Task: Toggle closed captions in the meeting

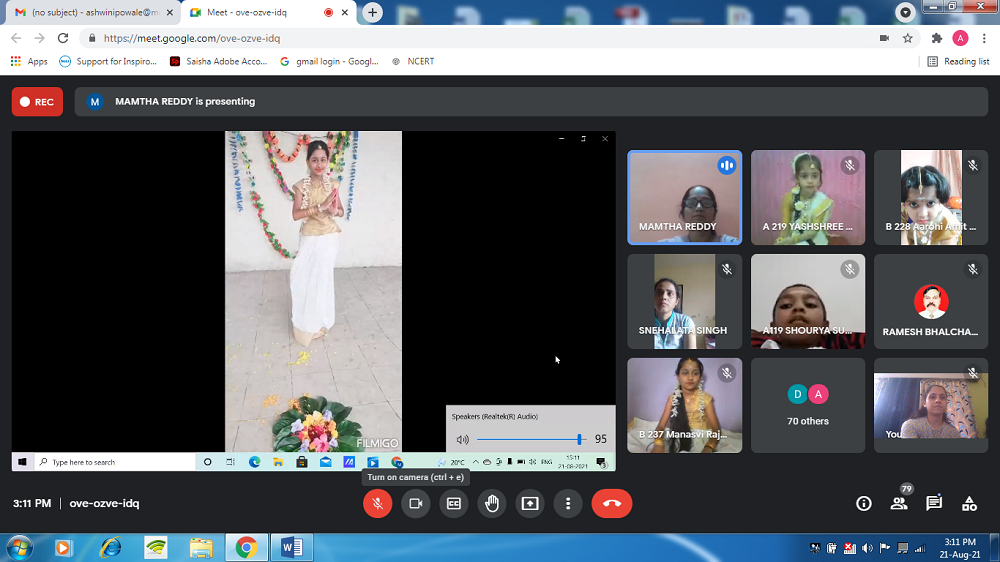Action: tap(453, 503)
